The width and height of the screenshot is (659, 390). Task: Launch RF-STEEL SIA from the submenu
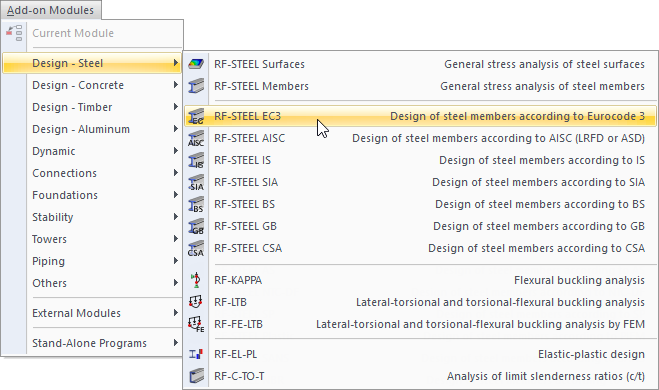pos(420,182)
